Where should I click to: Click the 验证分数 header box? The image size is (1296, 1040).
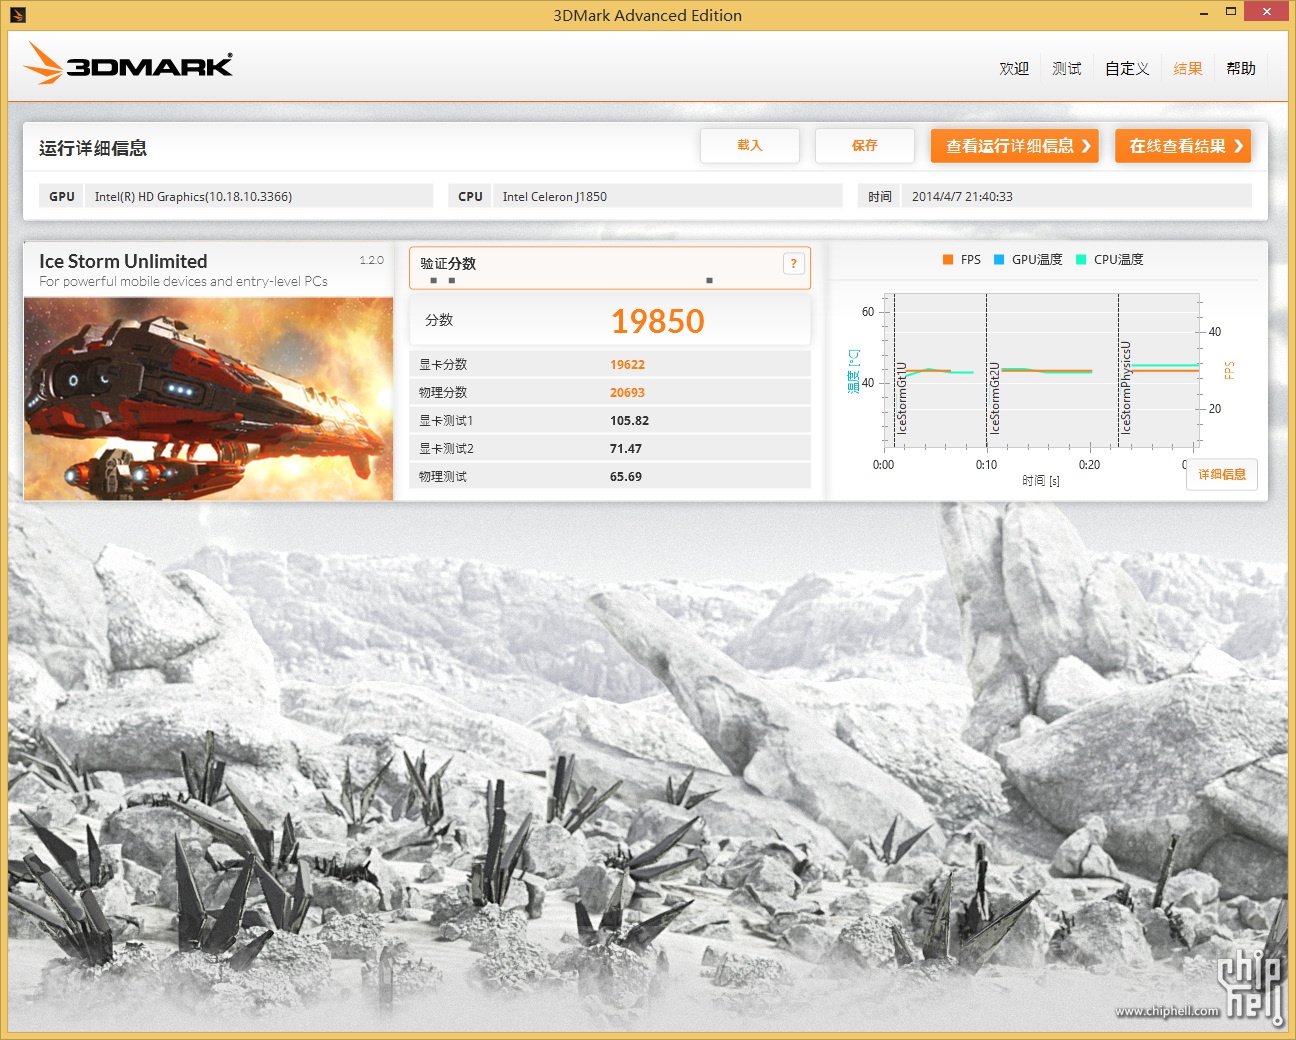pos(609,268)
